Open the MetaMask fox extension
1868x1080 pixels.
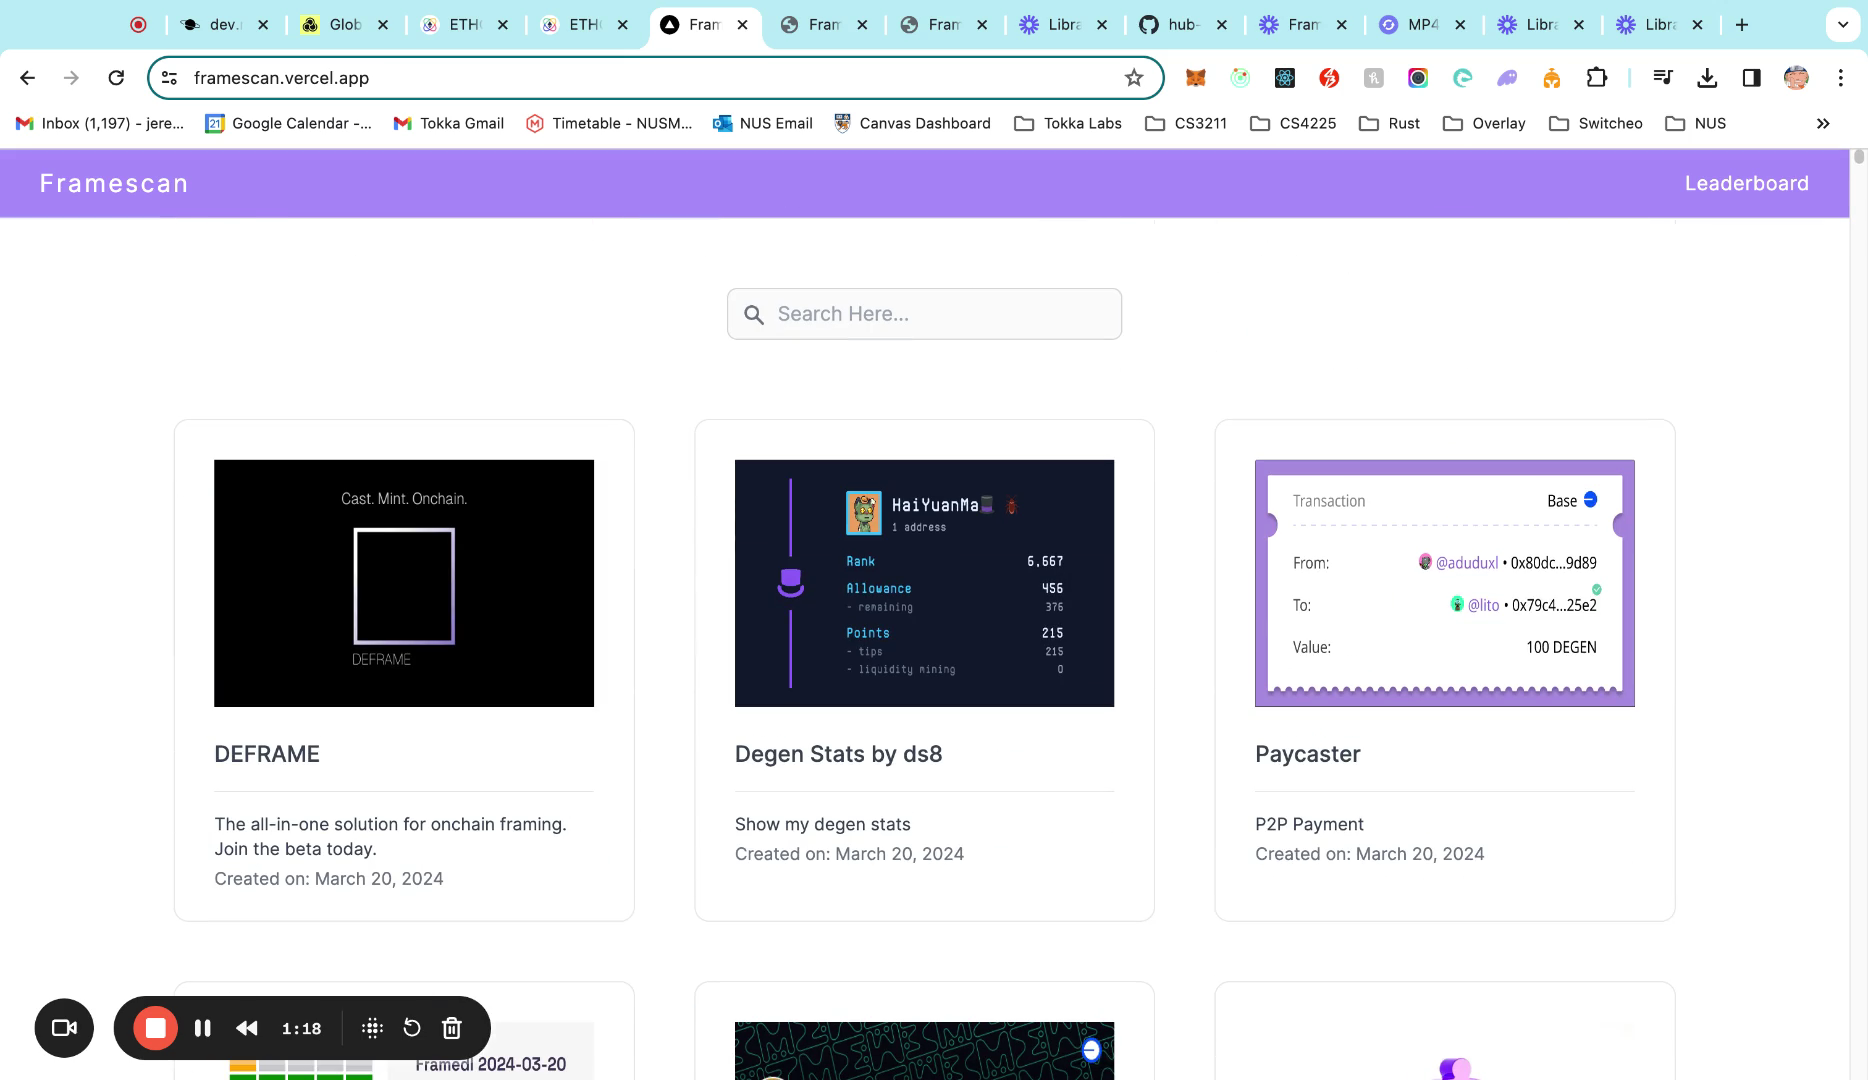click(x=1195, y=78)
